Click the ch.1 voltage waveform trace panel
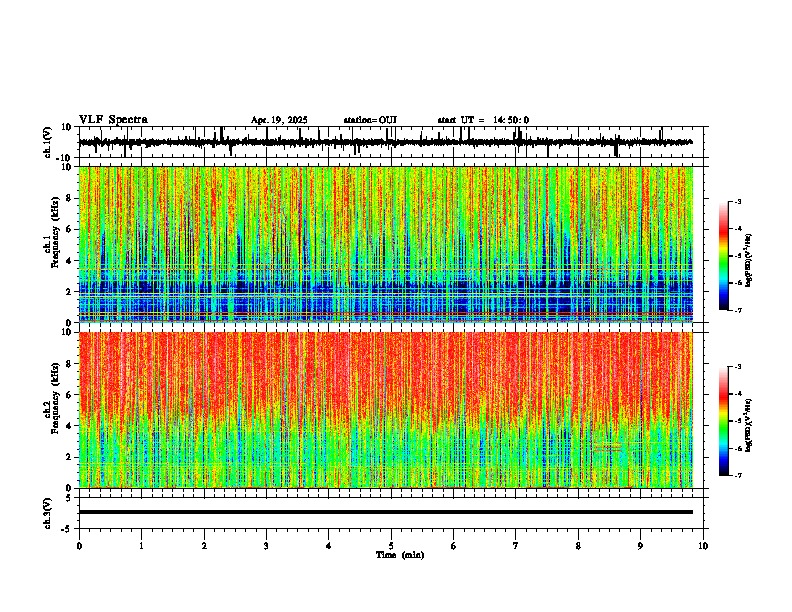Screen dimensions: 792x612 391,142
